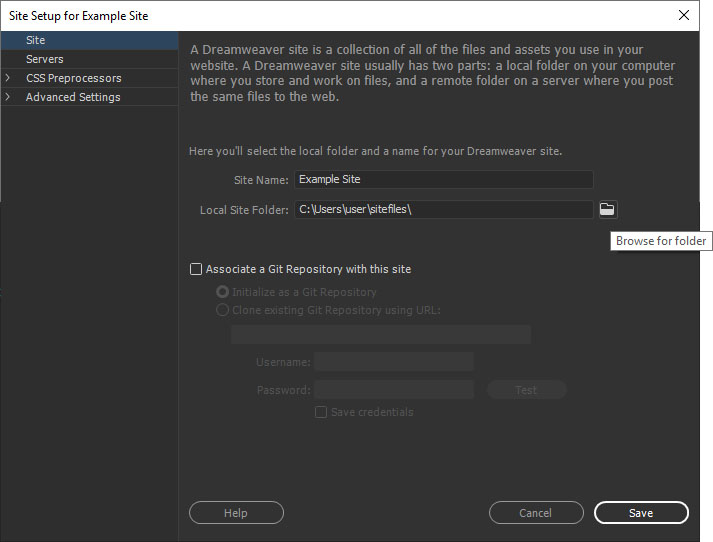This screenshot has width=713, height=542.
Task: Focus the Local Site Folder path field
Action: tap(443, 209)
